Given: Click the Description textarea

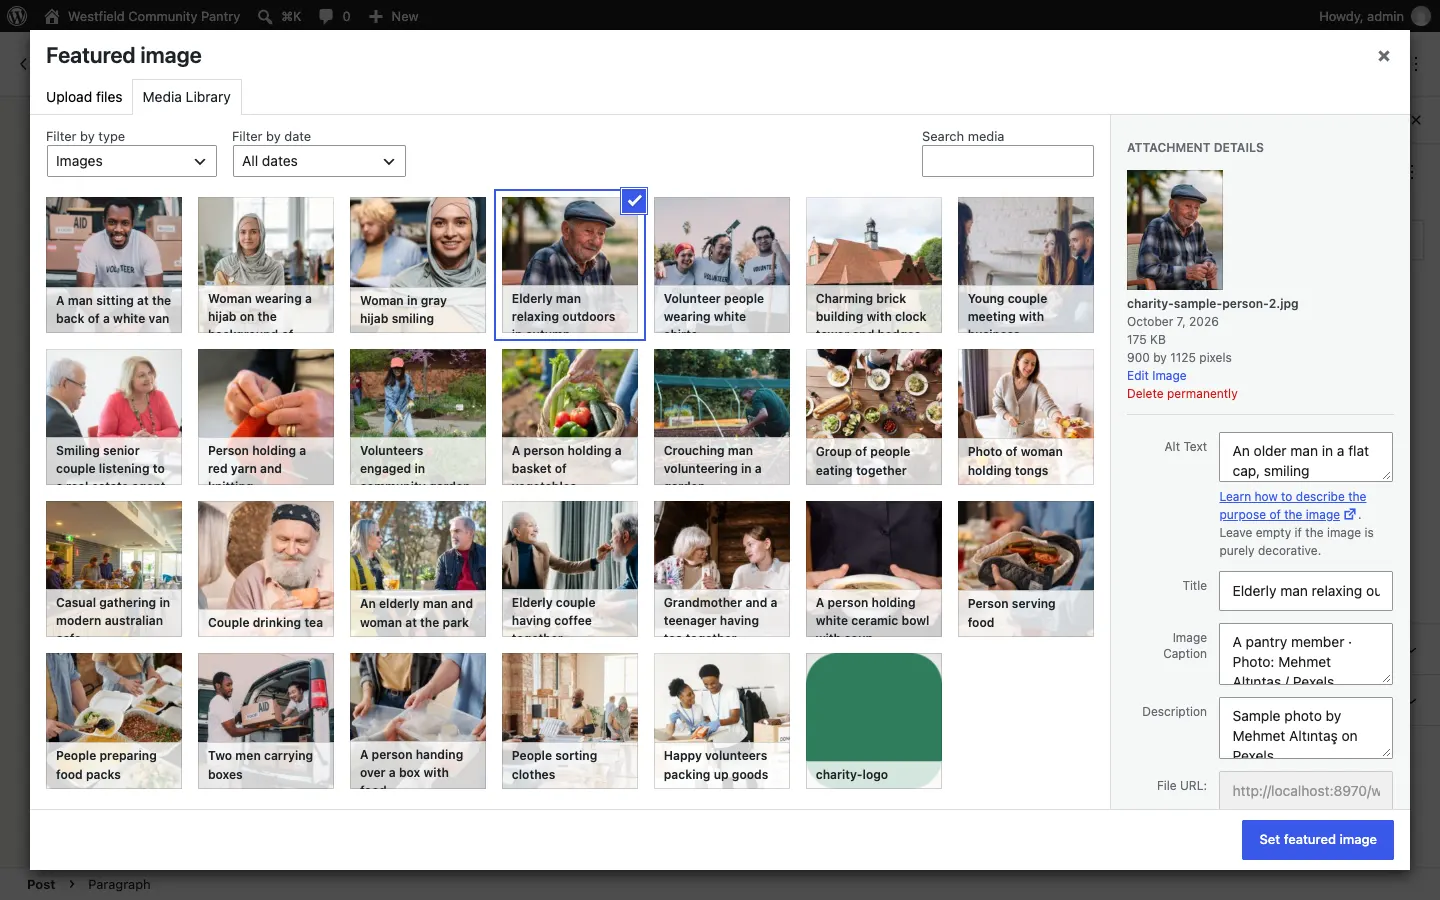Looking at the screenshot, I should click(1306, 728).
